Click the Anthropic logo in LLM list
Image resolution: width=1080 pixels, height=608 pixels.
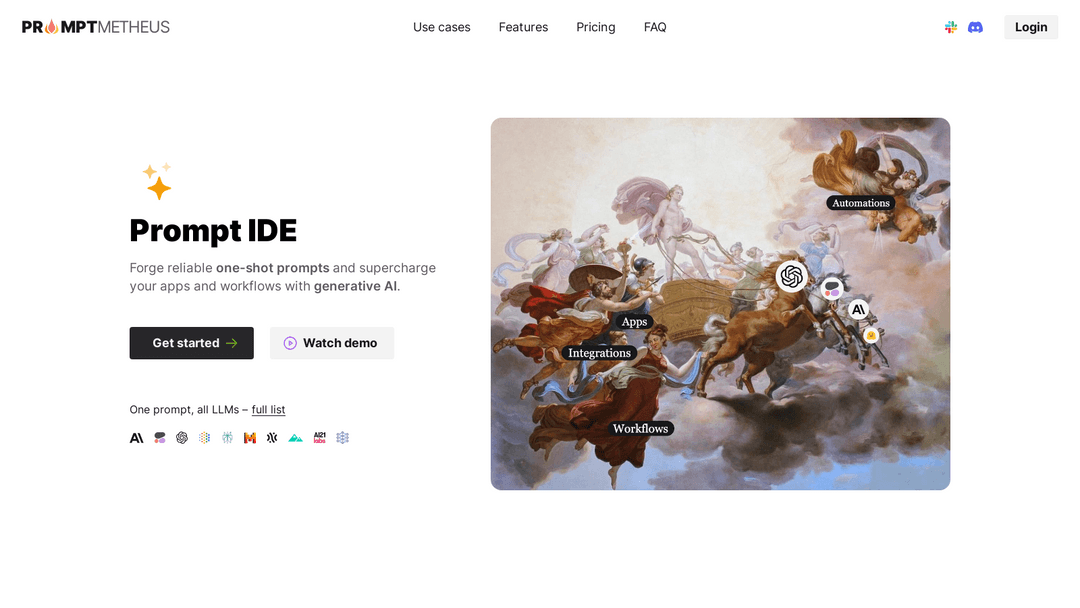(136, 438)
